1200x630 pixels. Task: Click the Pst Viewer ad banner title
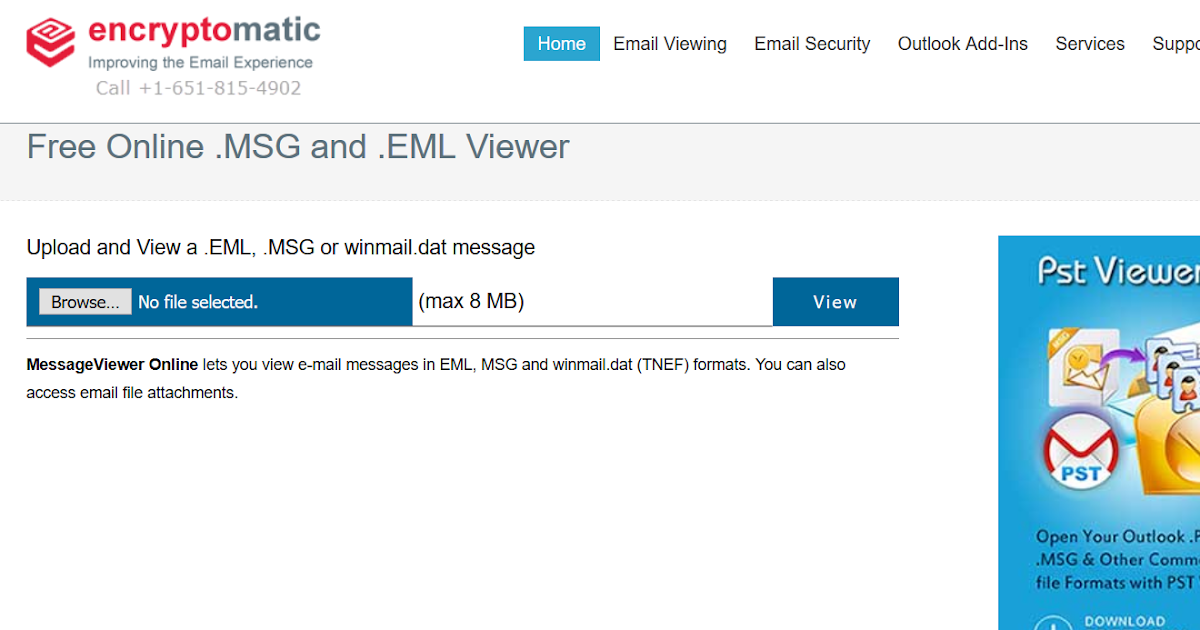(x=1118, y=271)
